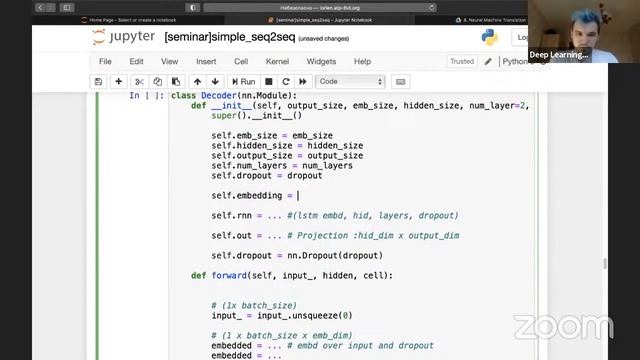Click the browser address bar
The height and width of the screenshot is (360, 640).
(x=320, y=8)
